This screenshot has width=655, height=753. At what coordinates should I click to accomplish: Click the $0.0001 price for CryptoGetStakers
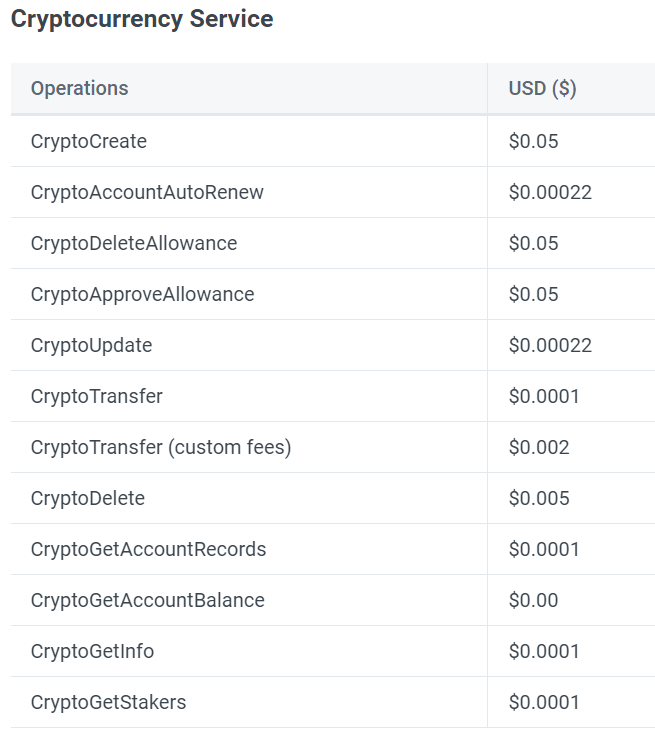point(544,702)
